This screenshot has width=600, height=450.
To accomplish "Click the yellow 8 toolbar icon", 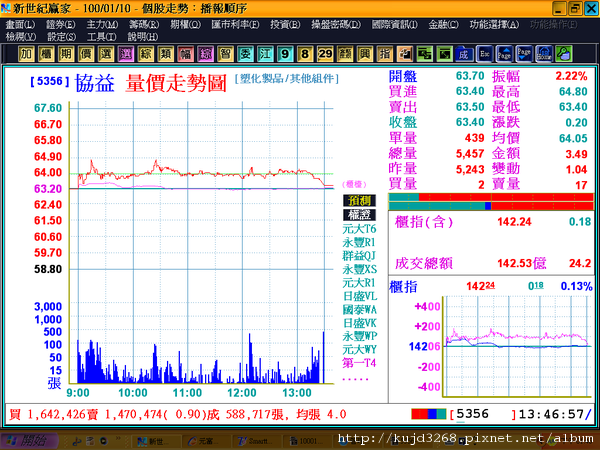I will (x=305, y=54).
